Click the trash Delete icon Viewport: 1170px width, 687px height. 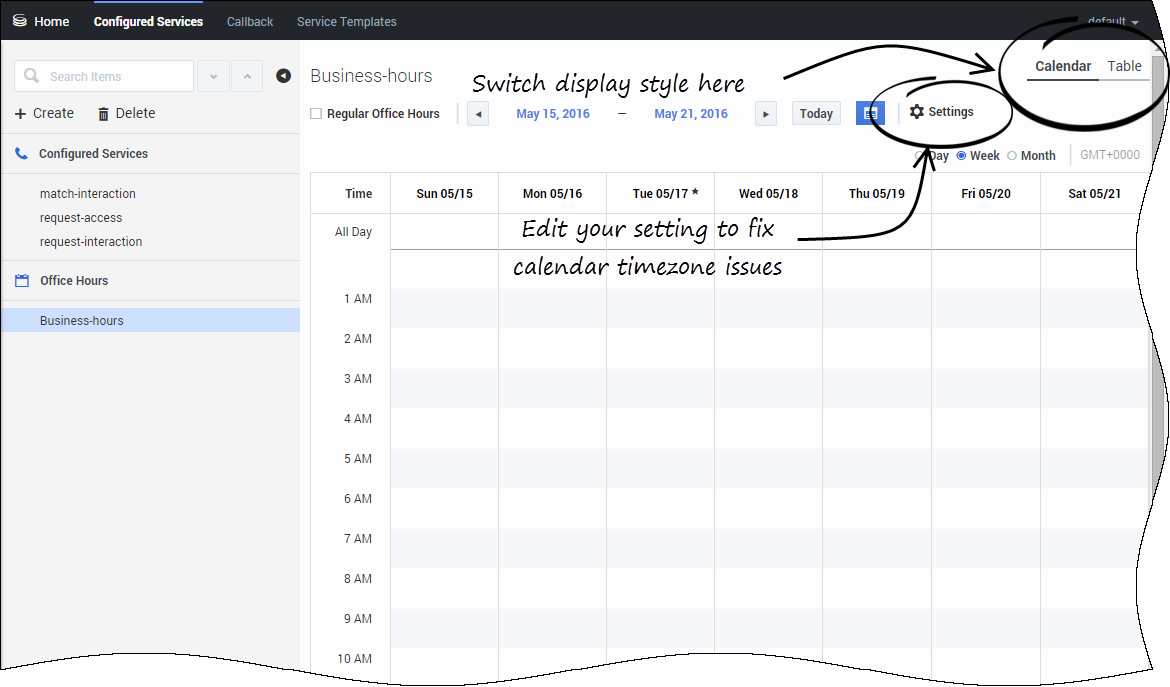pos(103,114)
